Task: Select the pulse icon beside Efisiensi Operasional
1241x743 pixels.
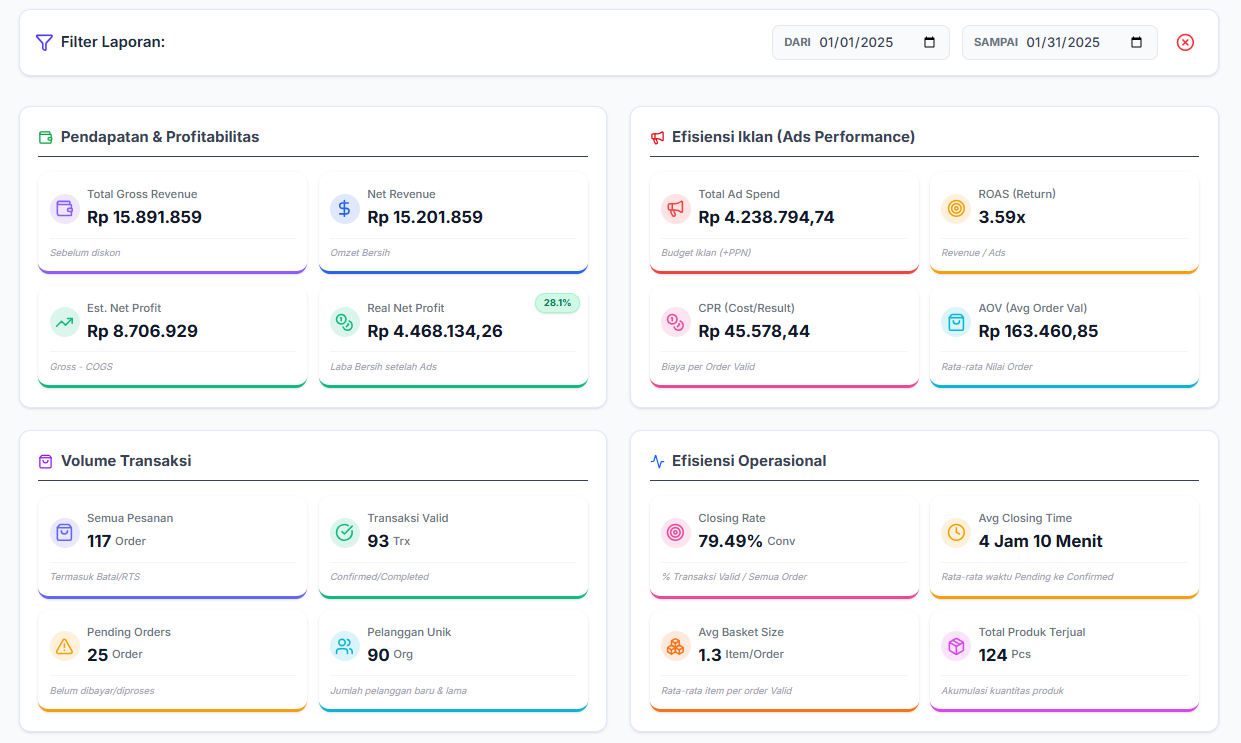Action: [x=658, y=461]
